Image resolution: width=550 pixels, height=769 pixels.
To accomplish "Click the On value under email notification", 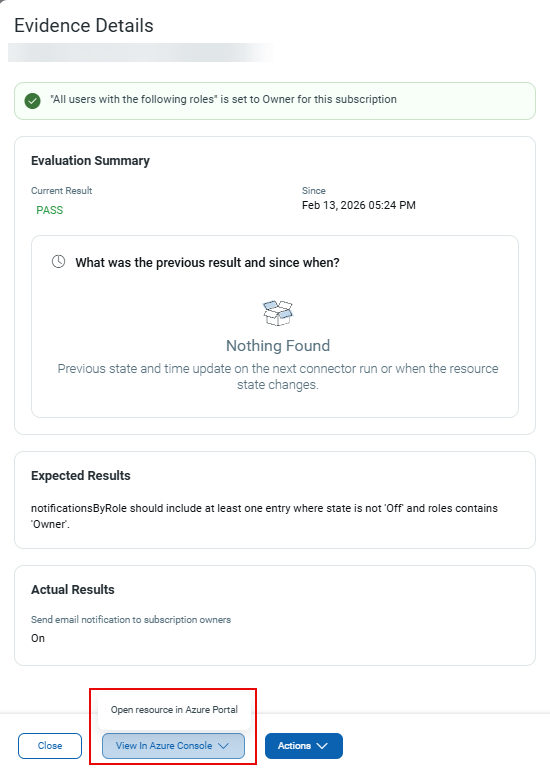I will (x=38, y=638).
